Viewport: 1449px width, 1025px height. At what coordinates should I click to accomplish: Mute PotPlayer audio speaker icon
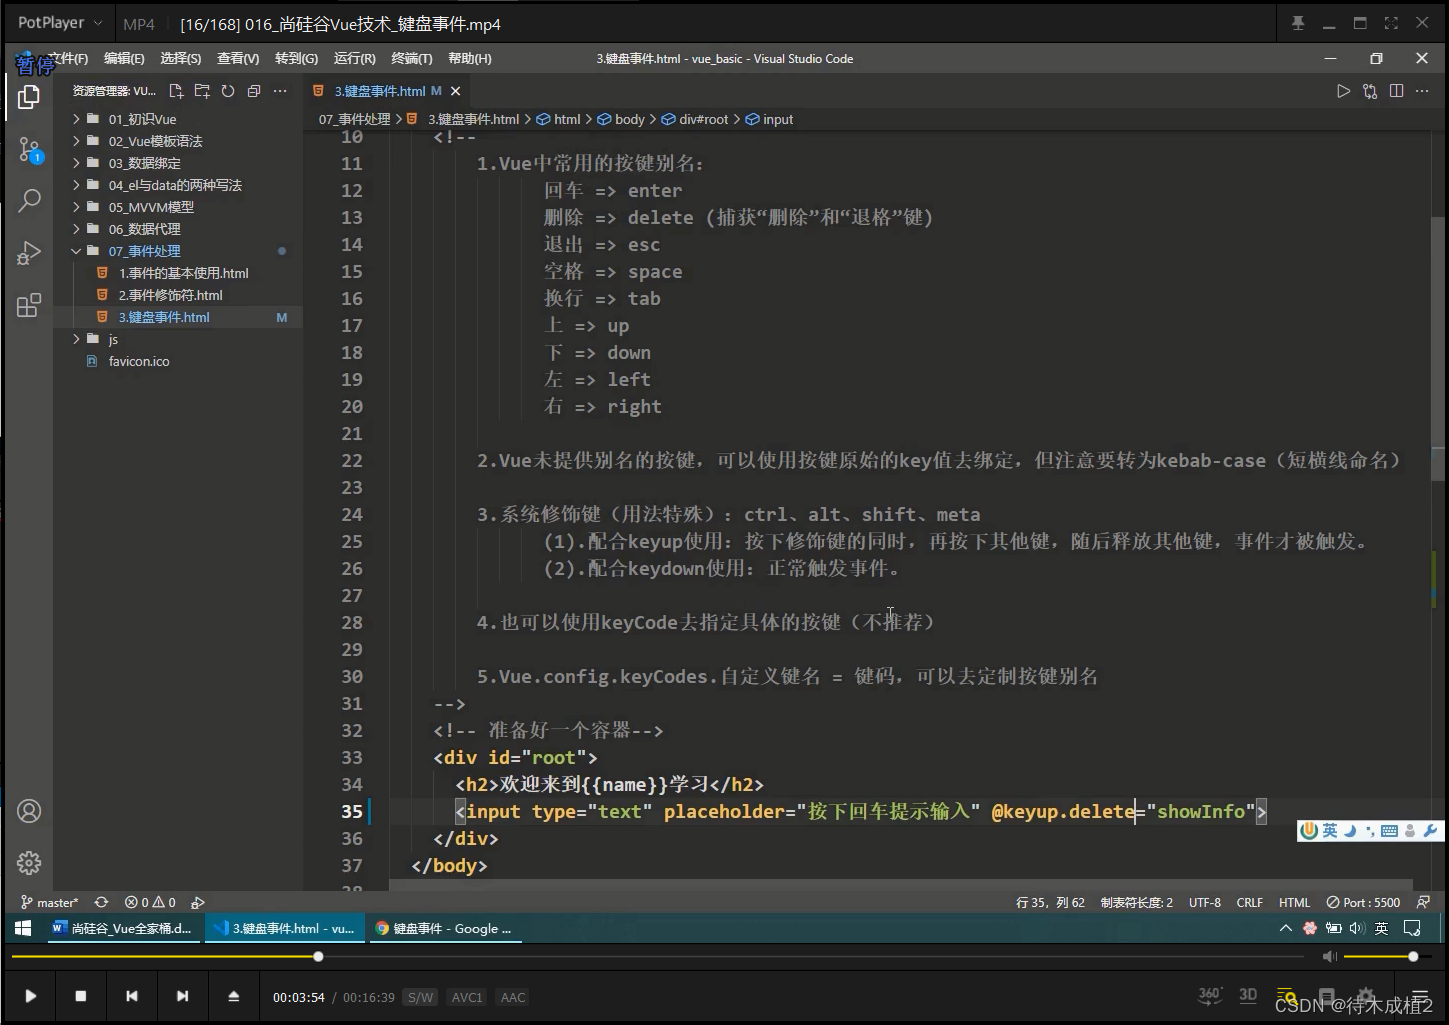(x=1329, y=957)
